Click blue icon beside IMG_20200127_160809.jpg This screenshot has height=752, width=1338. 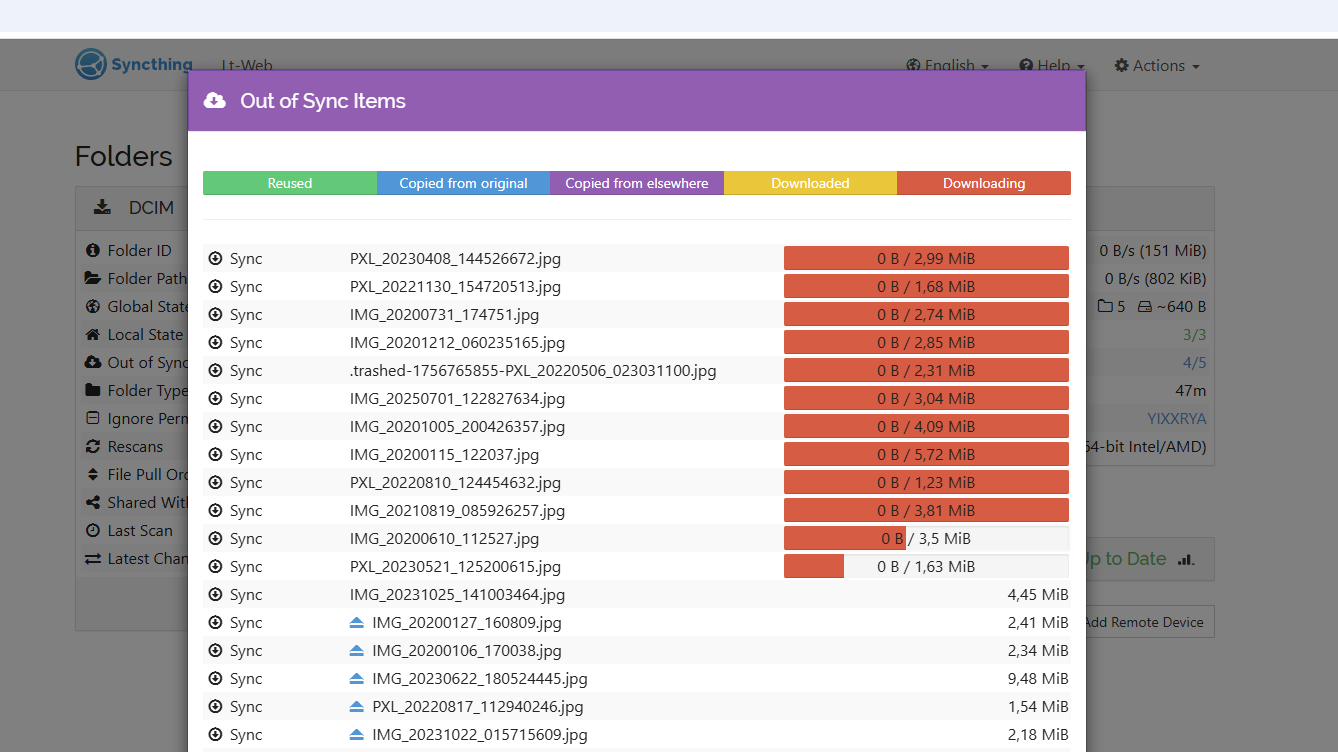(x=357, y=623)
